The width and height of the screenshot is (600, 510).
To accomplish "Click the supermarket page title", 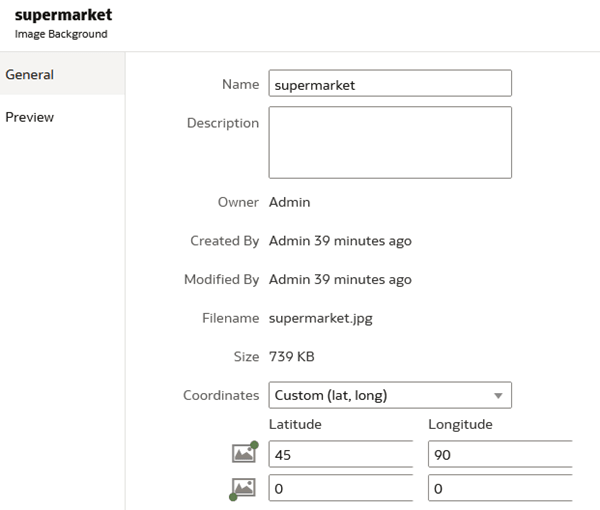I will click(63, 16).
